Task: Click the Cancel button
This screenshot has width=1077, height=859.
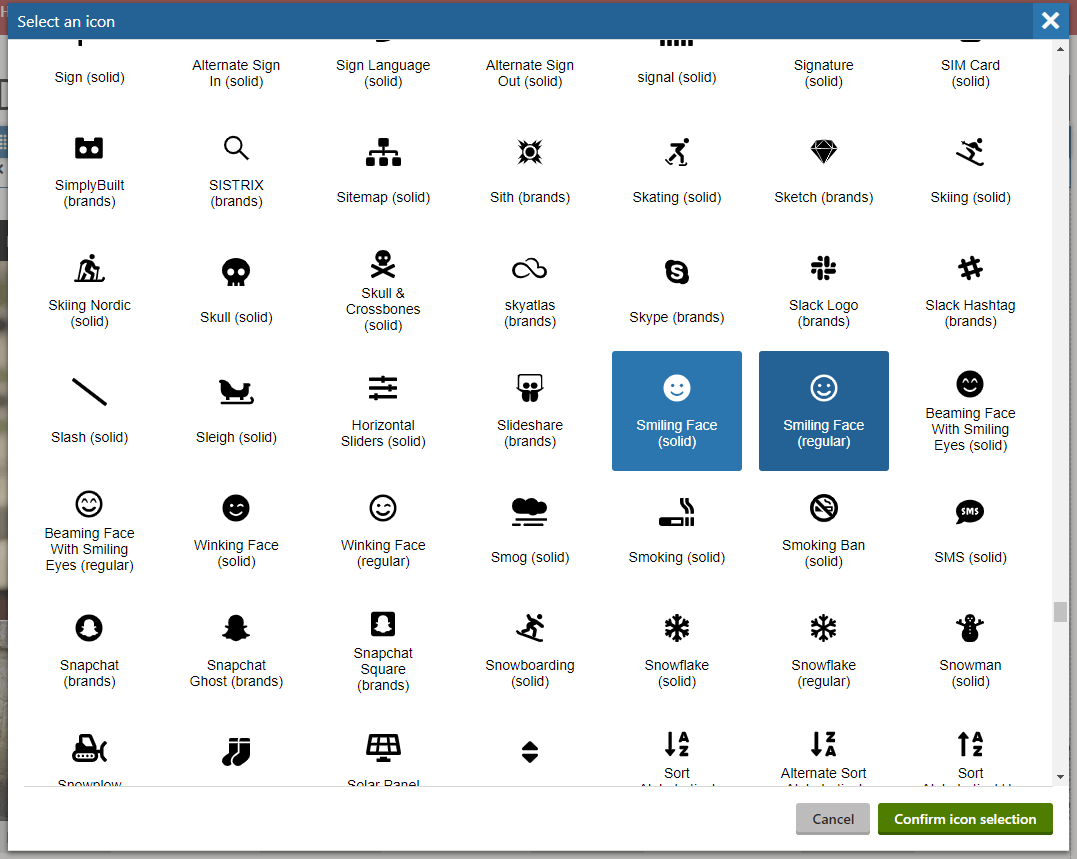Action: click(832, 818)
